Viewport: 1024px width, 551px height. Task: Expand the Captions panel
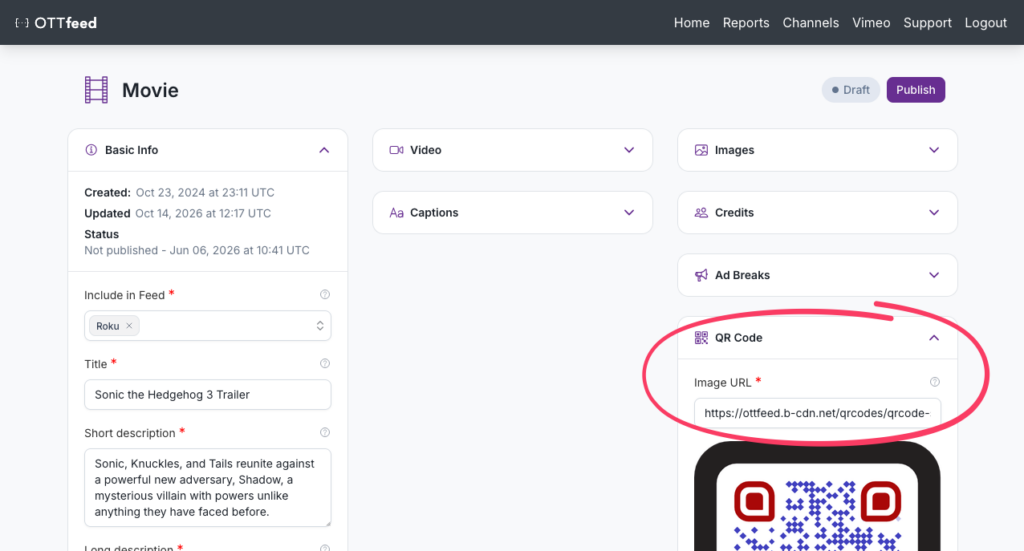point(629,213)
